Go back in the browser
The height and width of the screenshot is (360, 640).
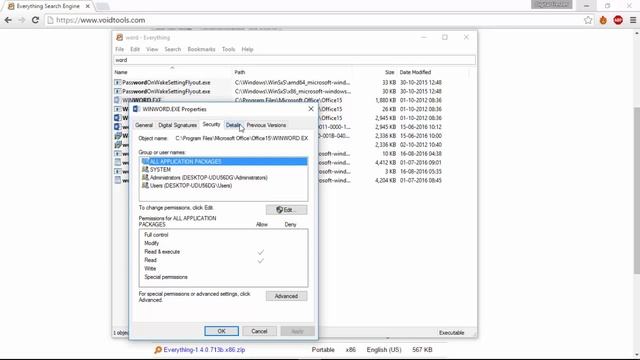(8, 20)
